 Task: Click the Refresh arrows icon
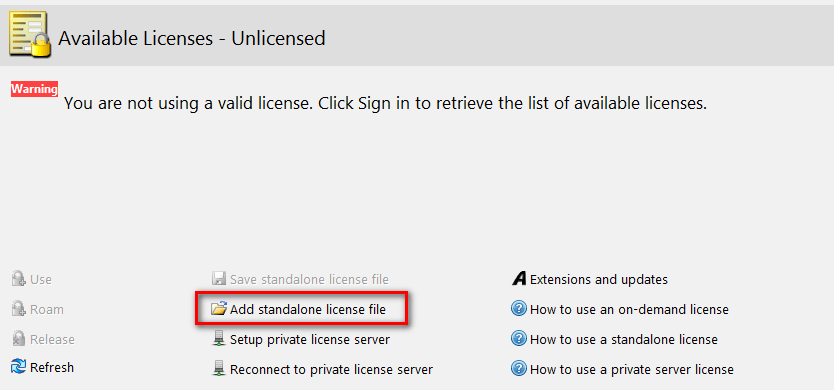[x=19, y=367]
